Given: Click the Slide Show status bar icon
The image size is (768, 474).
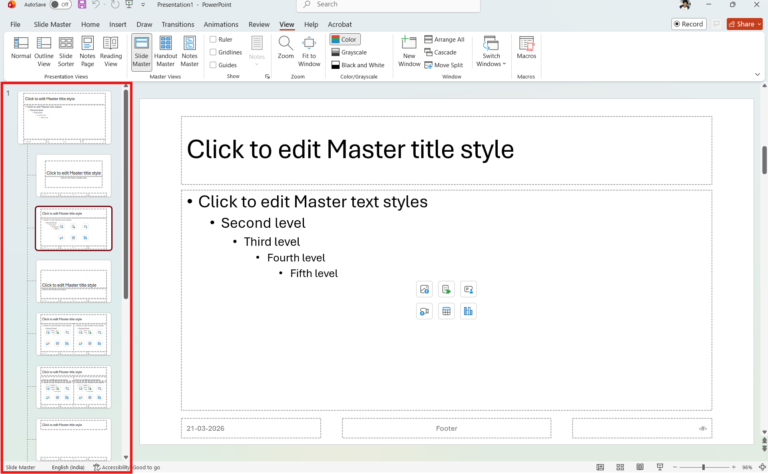Looking at the screenshot, I should [660, 467].
